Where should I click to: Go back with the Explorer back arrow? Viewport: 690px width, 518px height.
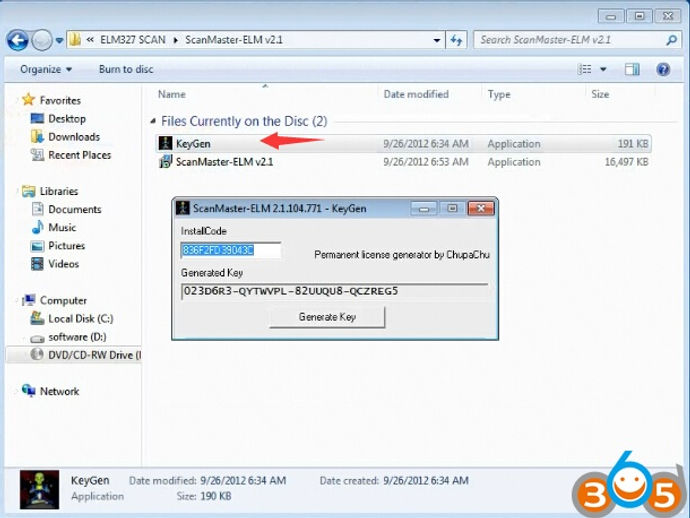(x=18, y=40)
